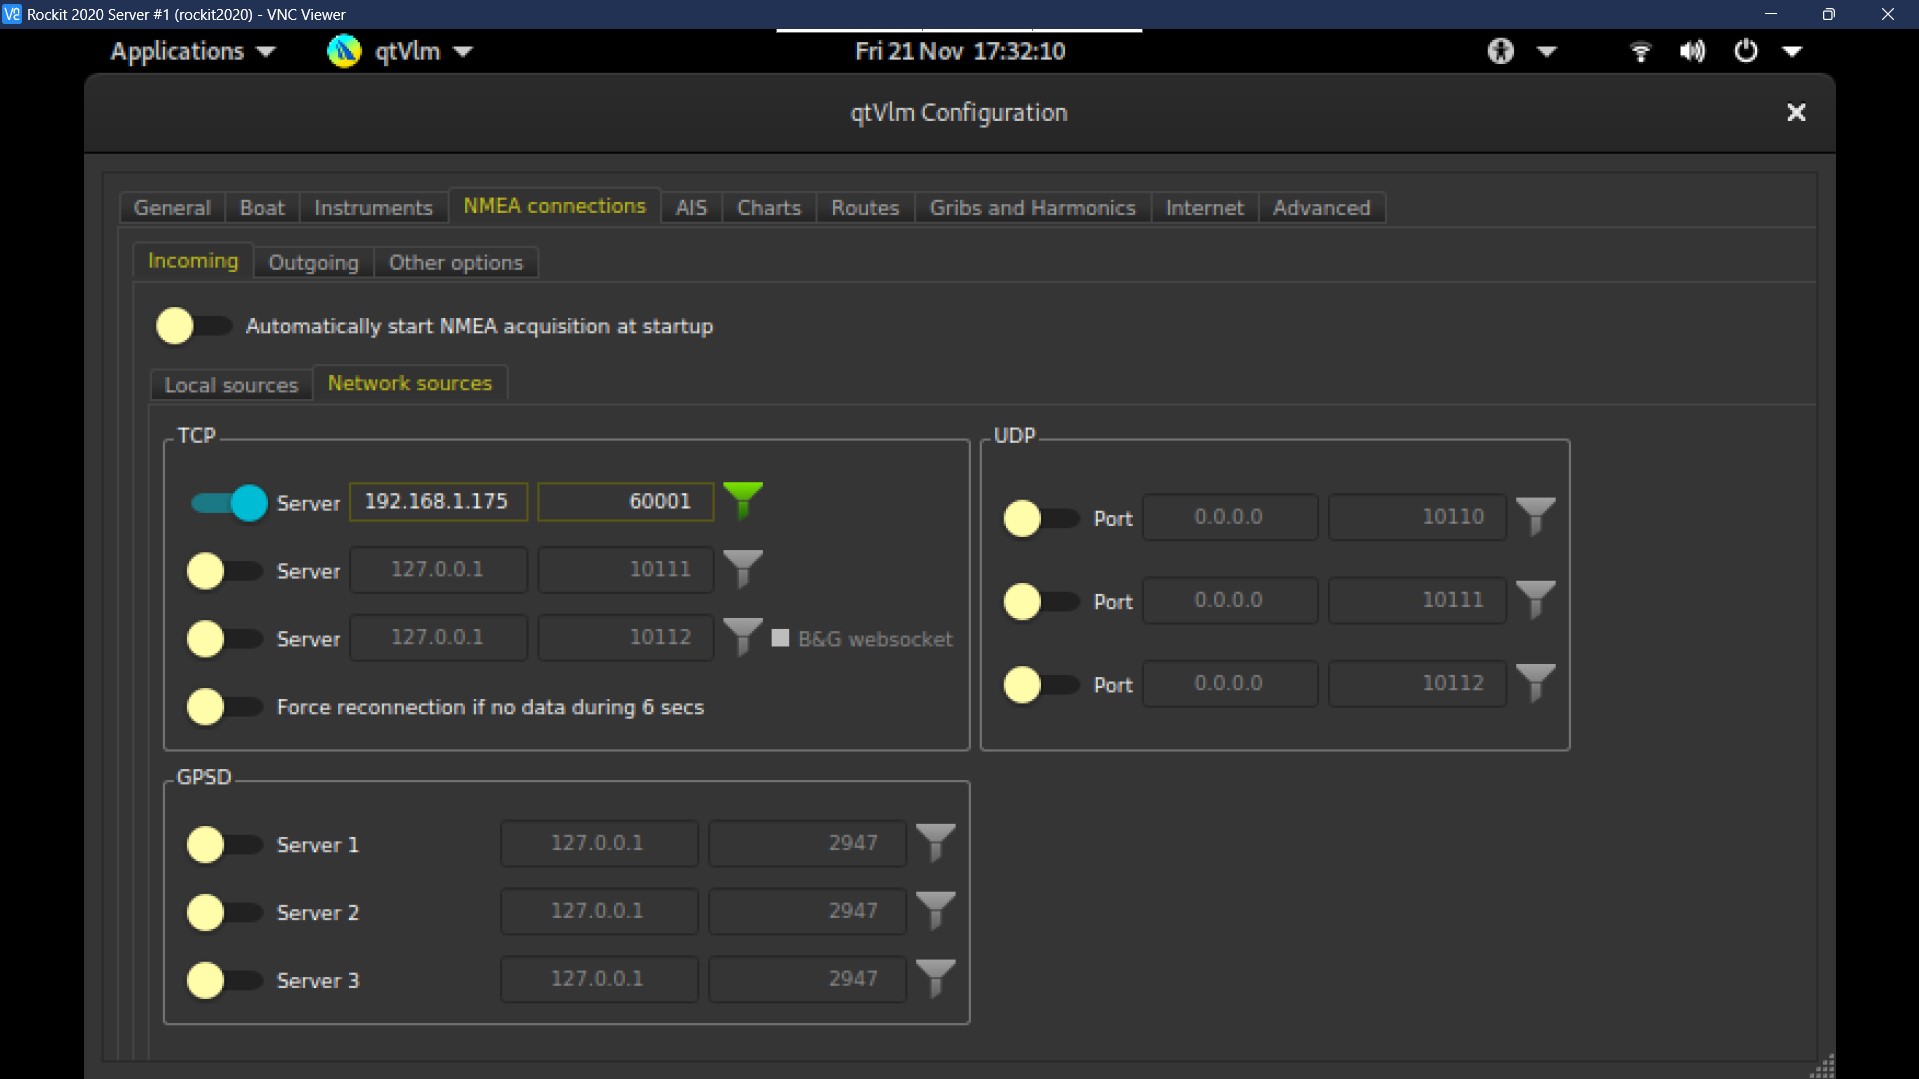Screen dimensions: 1919x1079
Task: Disable the first TCP server toggle
Action: tap(229, 502)
